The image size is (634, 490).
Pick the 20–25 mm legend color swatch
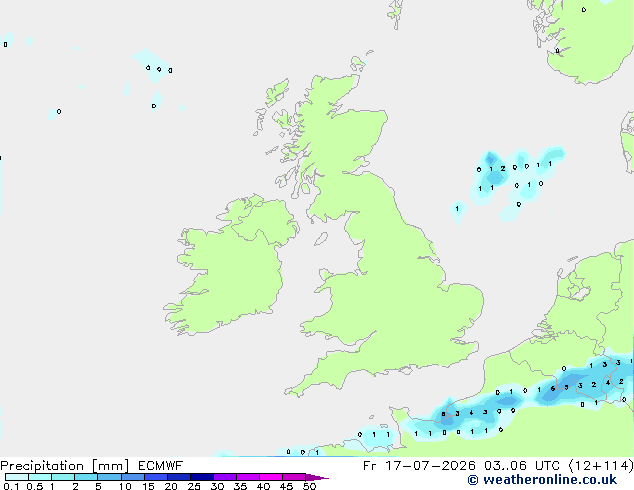click(x=179, y=477)
